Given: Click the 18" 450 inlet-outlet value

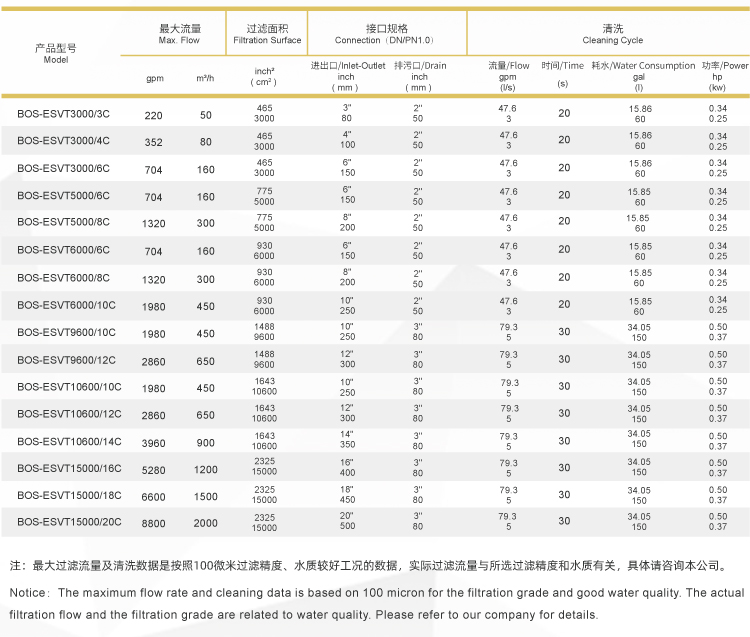Looking at the screenshot, I should click(x=347, y=494).
